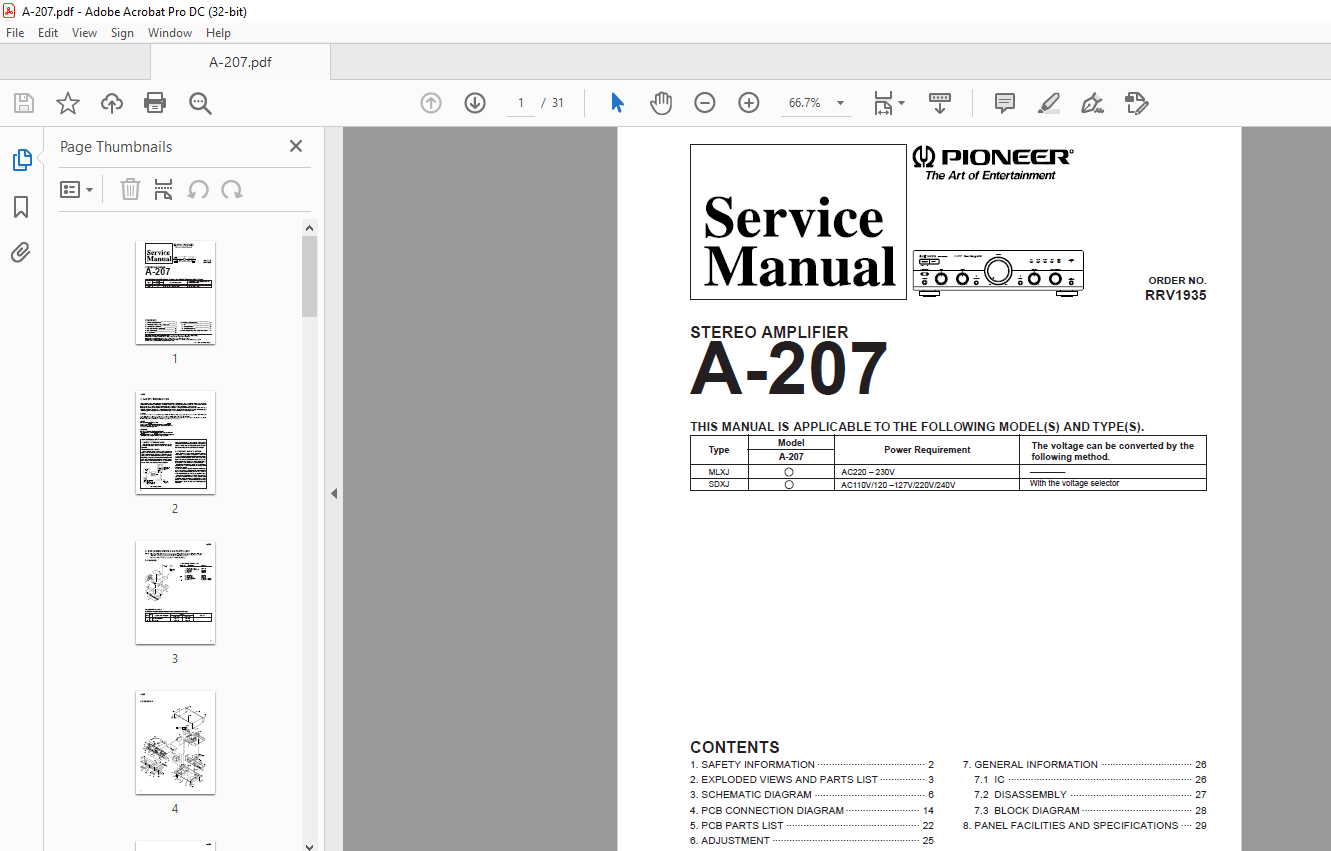Click GENERAL INFORMATION contents entry
Viewport: 1331px width, 851px height.
(x=1085, y=764)
